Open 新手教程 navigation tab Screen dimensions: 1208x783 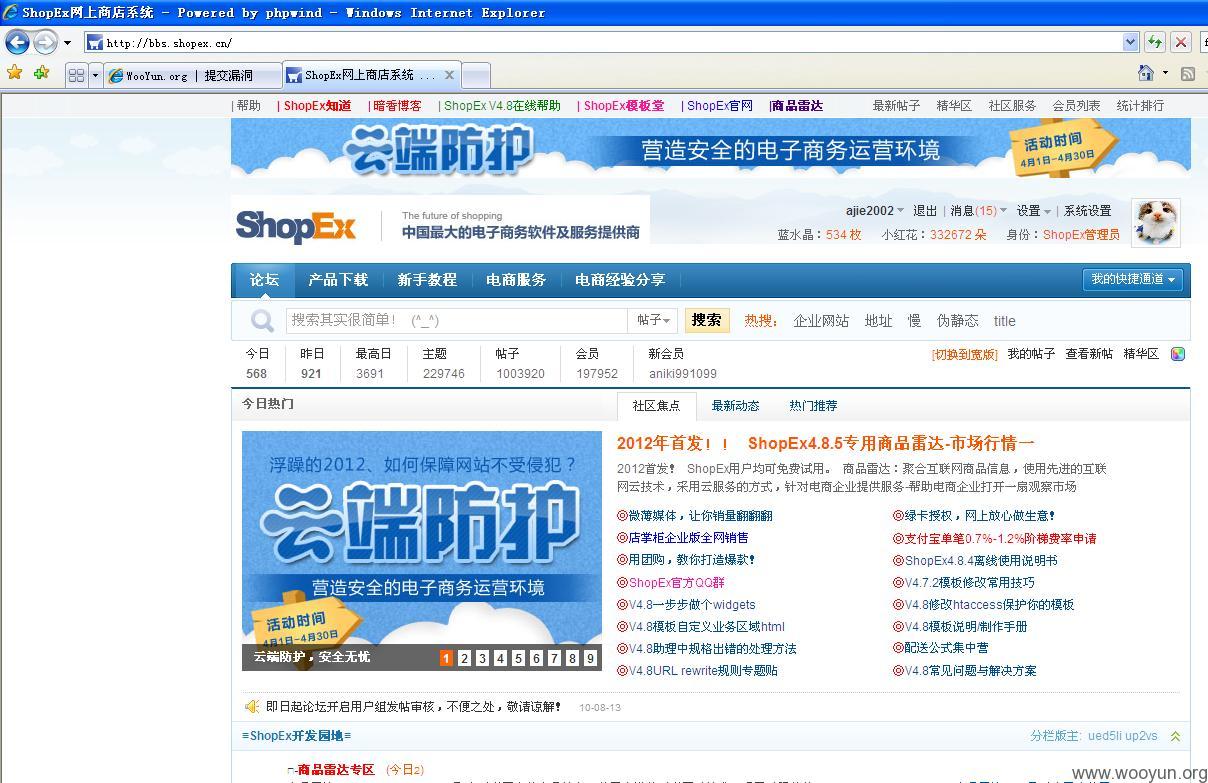coord(427,280)
